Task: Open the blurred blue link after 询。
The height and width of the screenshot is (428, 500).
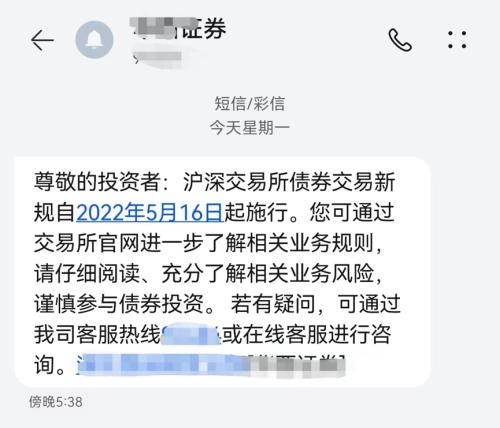Action: coord(163,365)
